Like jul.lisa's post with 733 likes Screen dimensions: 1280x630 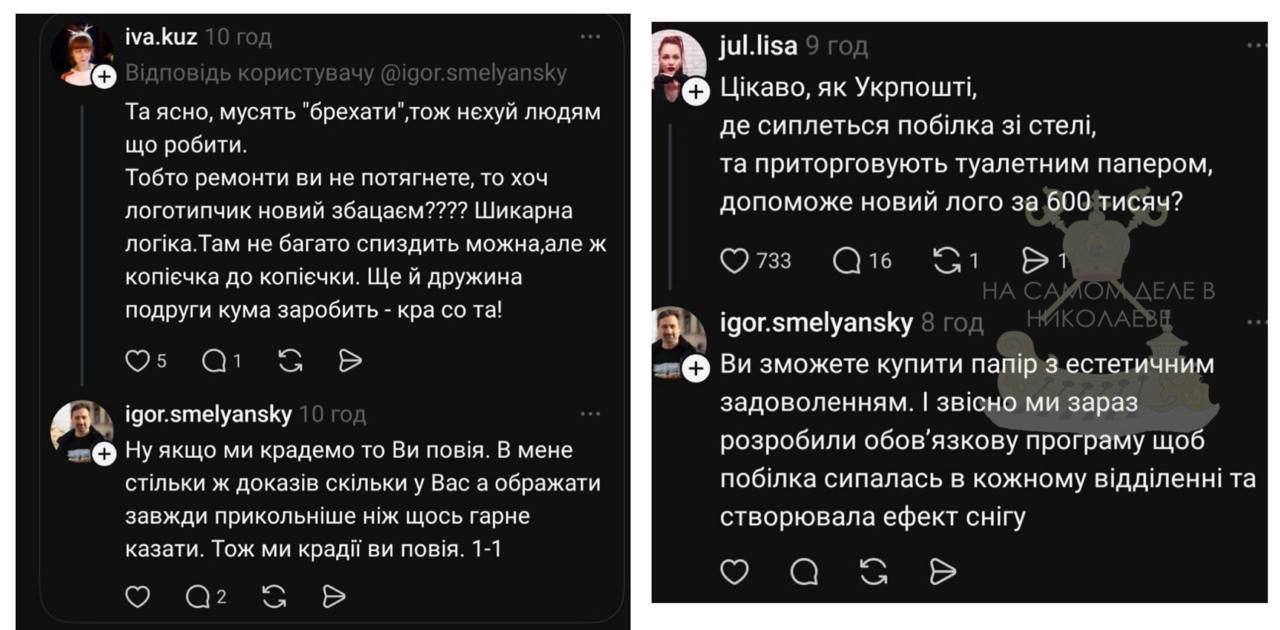(735, 260)
